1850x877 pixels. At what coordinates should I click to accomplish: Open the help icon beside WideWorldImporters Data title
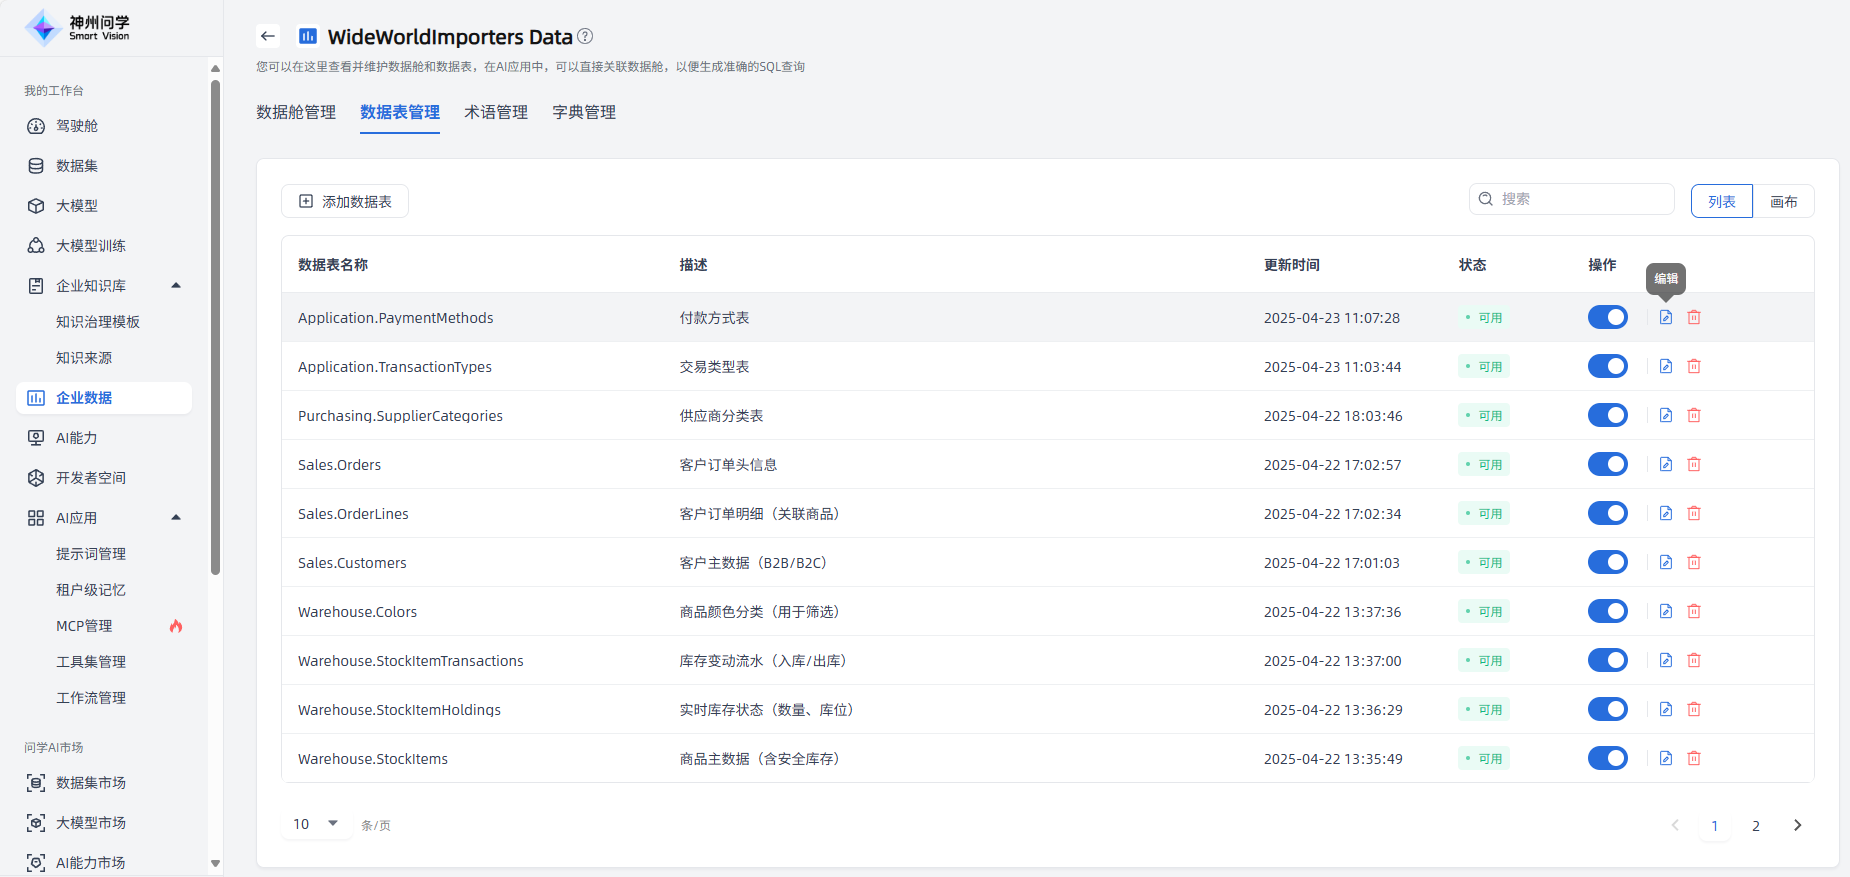point(585,36)
